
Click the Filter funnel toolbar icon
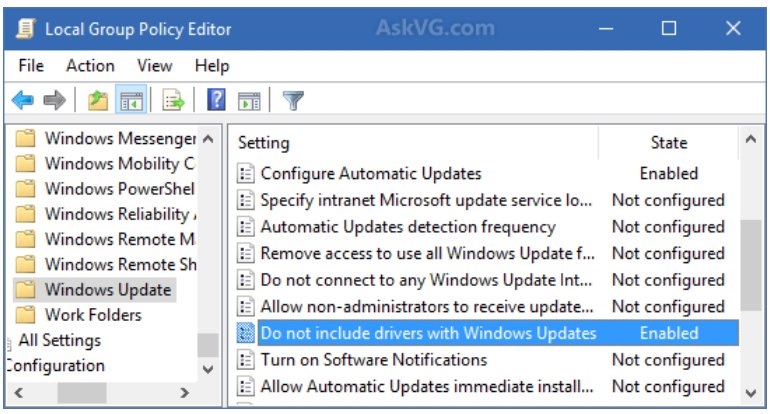(292, 100)
